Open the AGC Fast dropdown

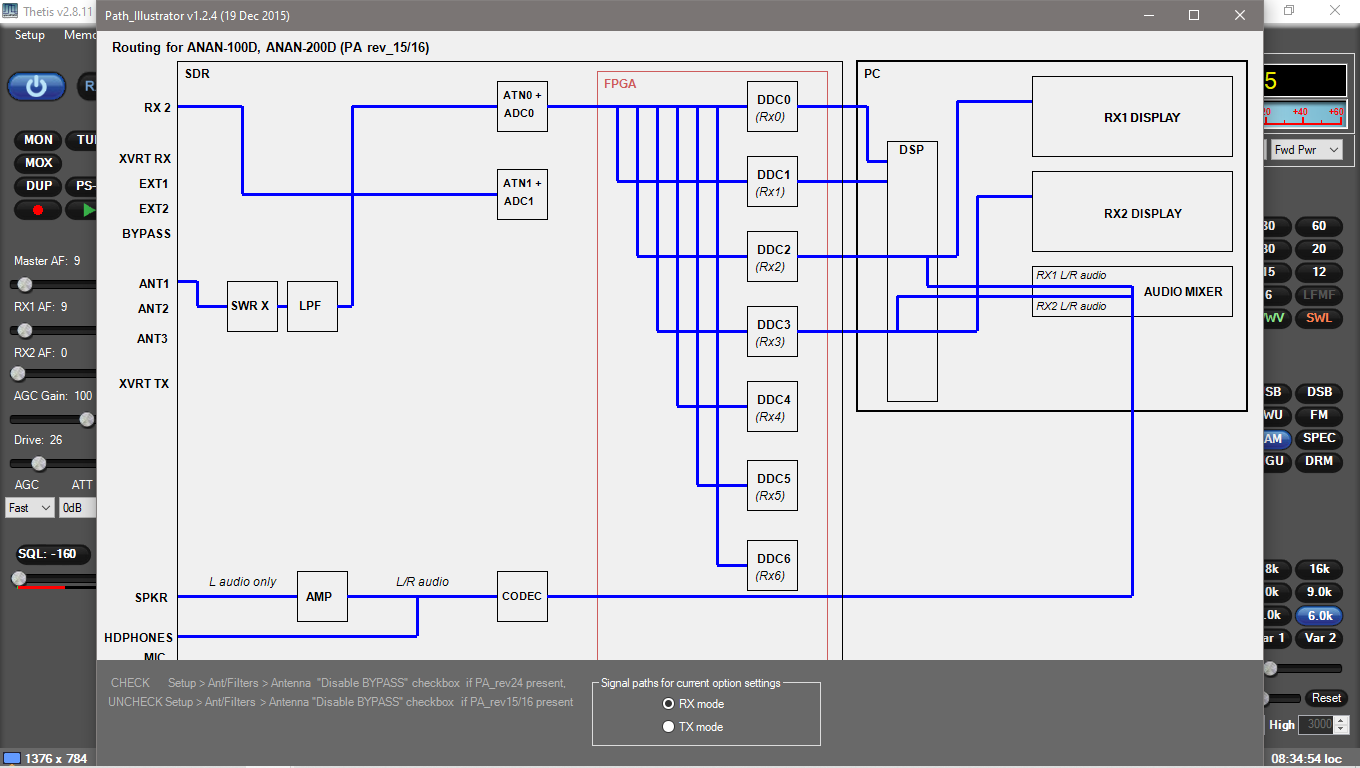(30, 508)
